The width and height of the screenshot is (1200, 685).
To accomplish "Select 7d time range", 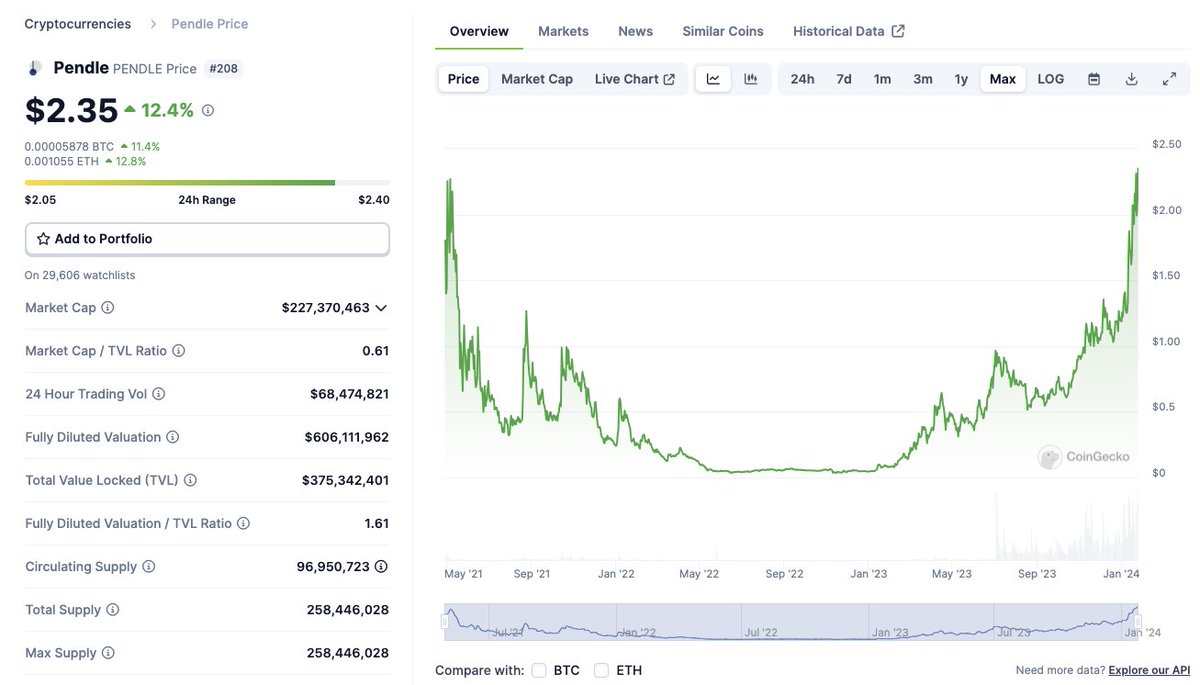I will tap(844, 79).
